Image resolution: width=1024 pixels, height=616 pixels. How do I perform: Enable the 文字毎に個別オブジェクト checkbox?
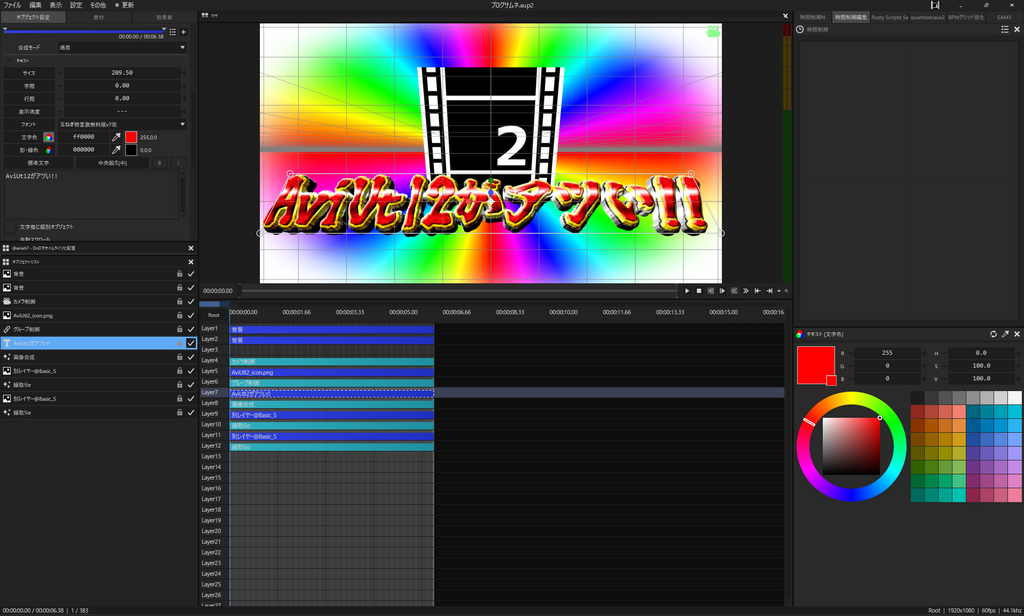(x=10, y=227)
